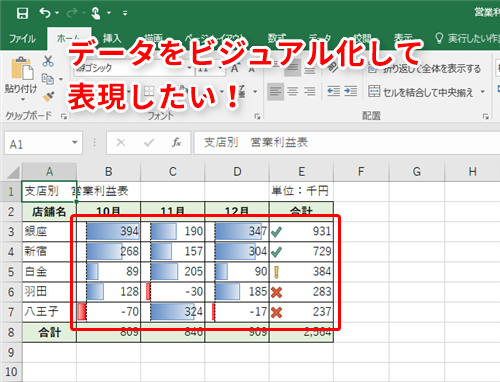Toggle the center-align text button

[293, 91]
